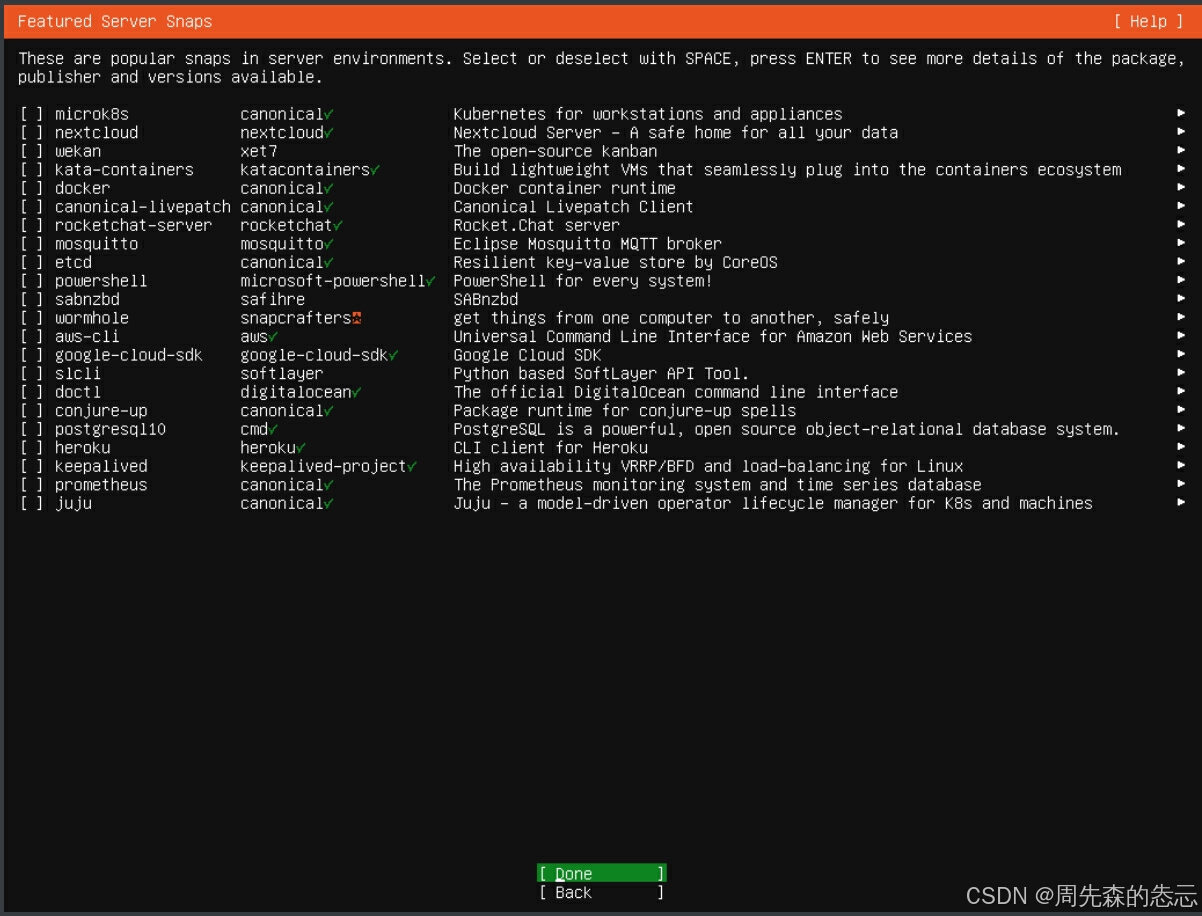Check the mosquitto snap box

pyautogui.click(x=32, y=244)
